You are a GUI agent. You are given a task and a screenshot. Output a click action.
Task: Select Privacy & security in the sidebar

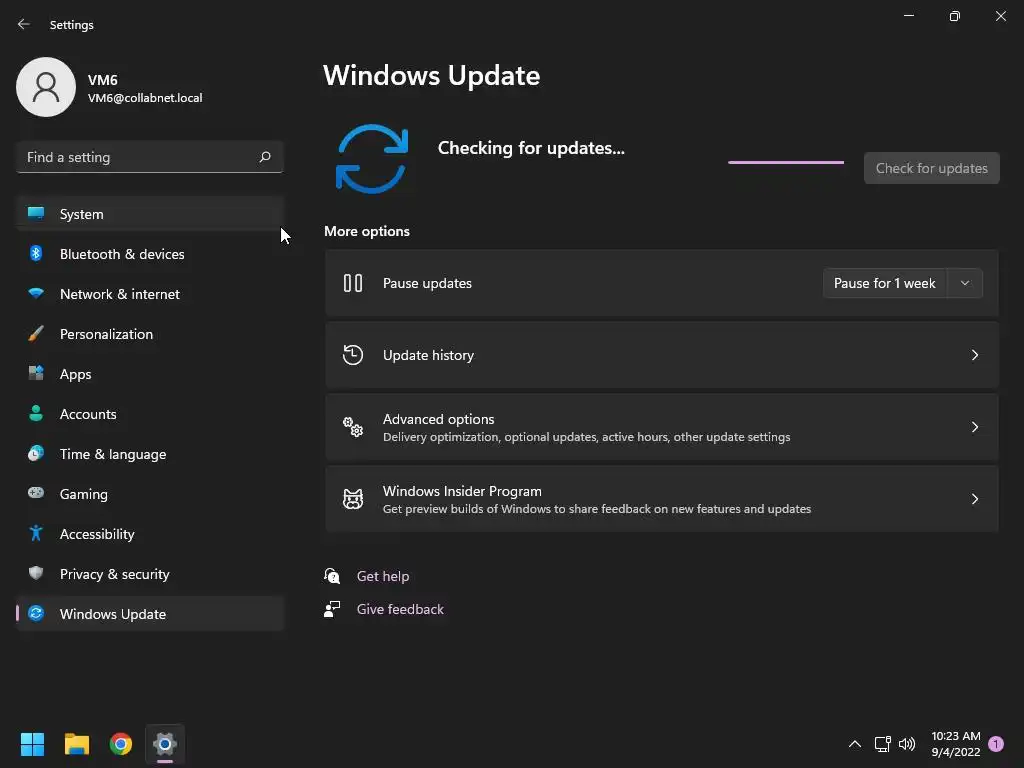click(x=150, y=574)
